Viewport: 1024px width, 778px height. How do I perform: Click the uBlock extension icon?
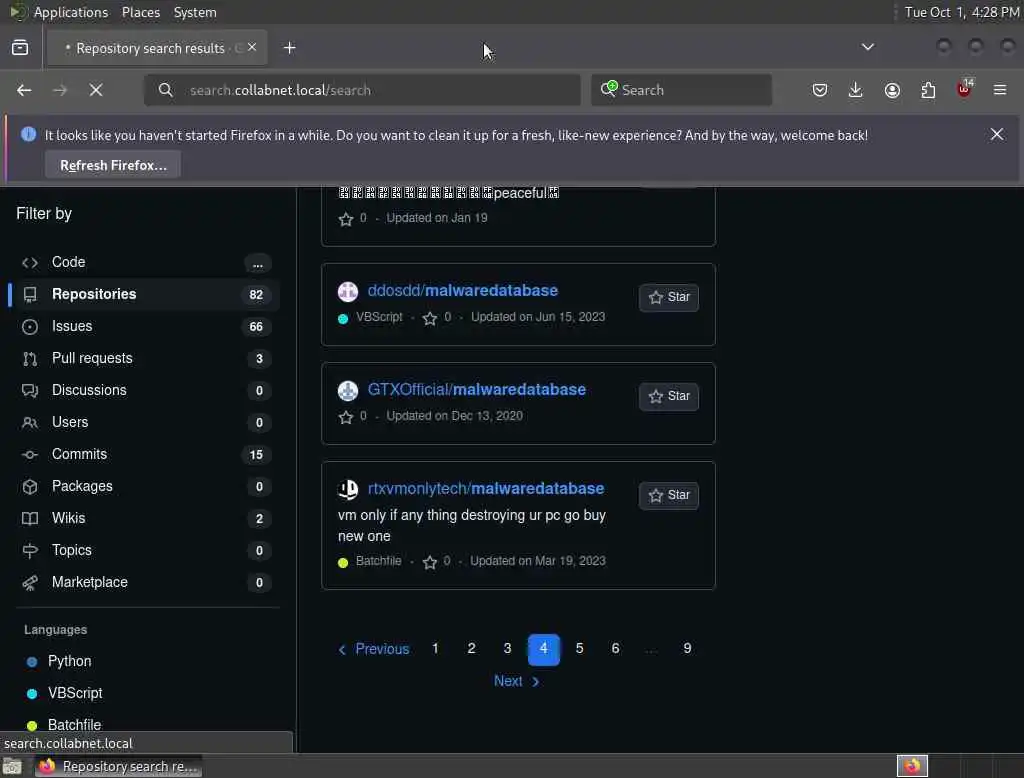tap(965, 89)
